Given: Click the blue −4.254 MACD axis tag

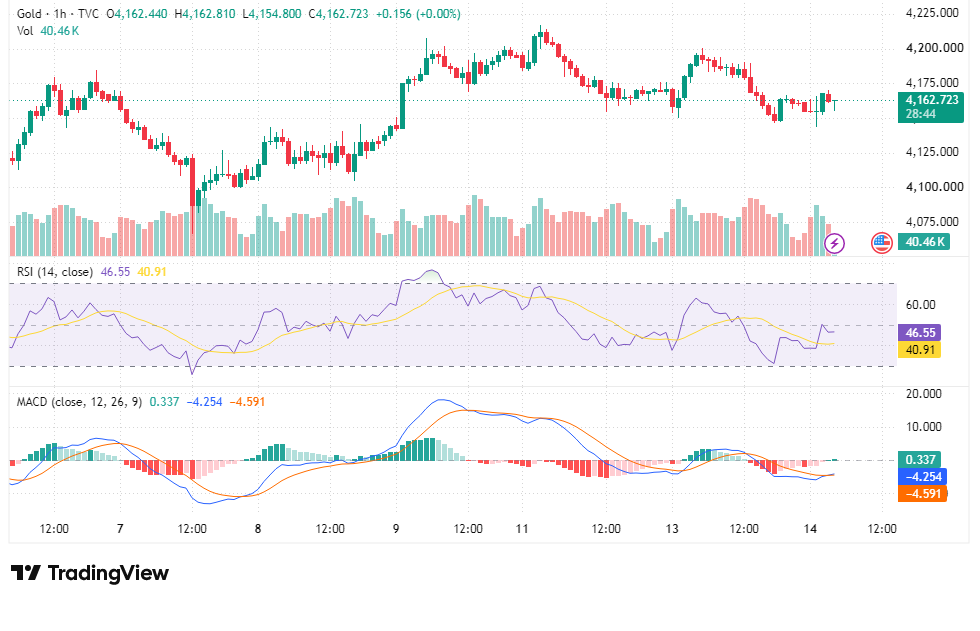Looking at the screenshot, I should tap(922, 477).
